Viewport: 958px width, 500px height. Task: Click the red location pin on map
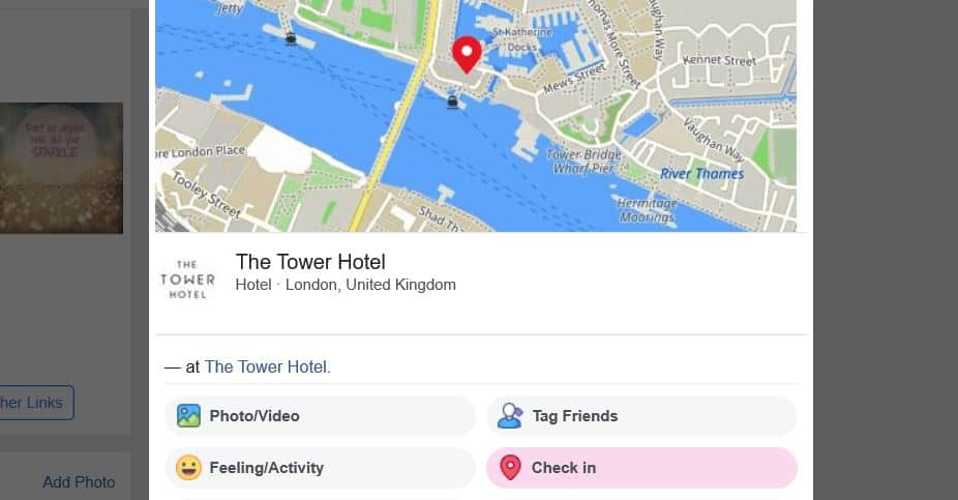(x=467, y=54)
